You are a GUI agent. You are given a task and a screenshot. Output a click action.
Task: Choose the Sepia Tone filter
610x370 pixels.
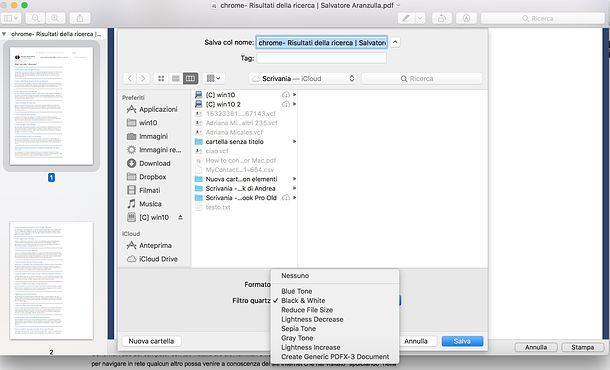coord(335,328)
